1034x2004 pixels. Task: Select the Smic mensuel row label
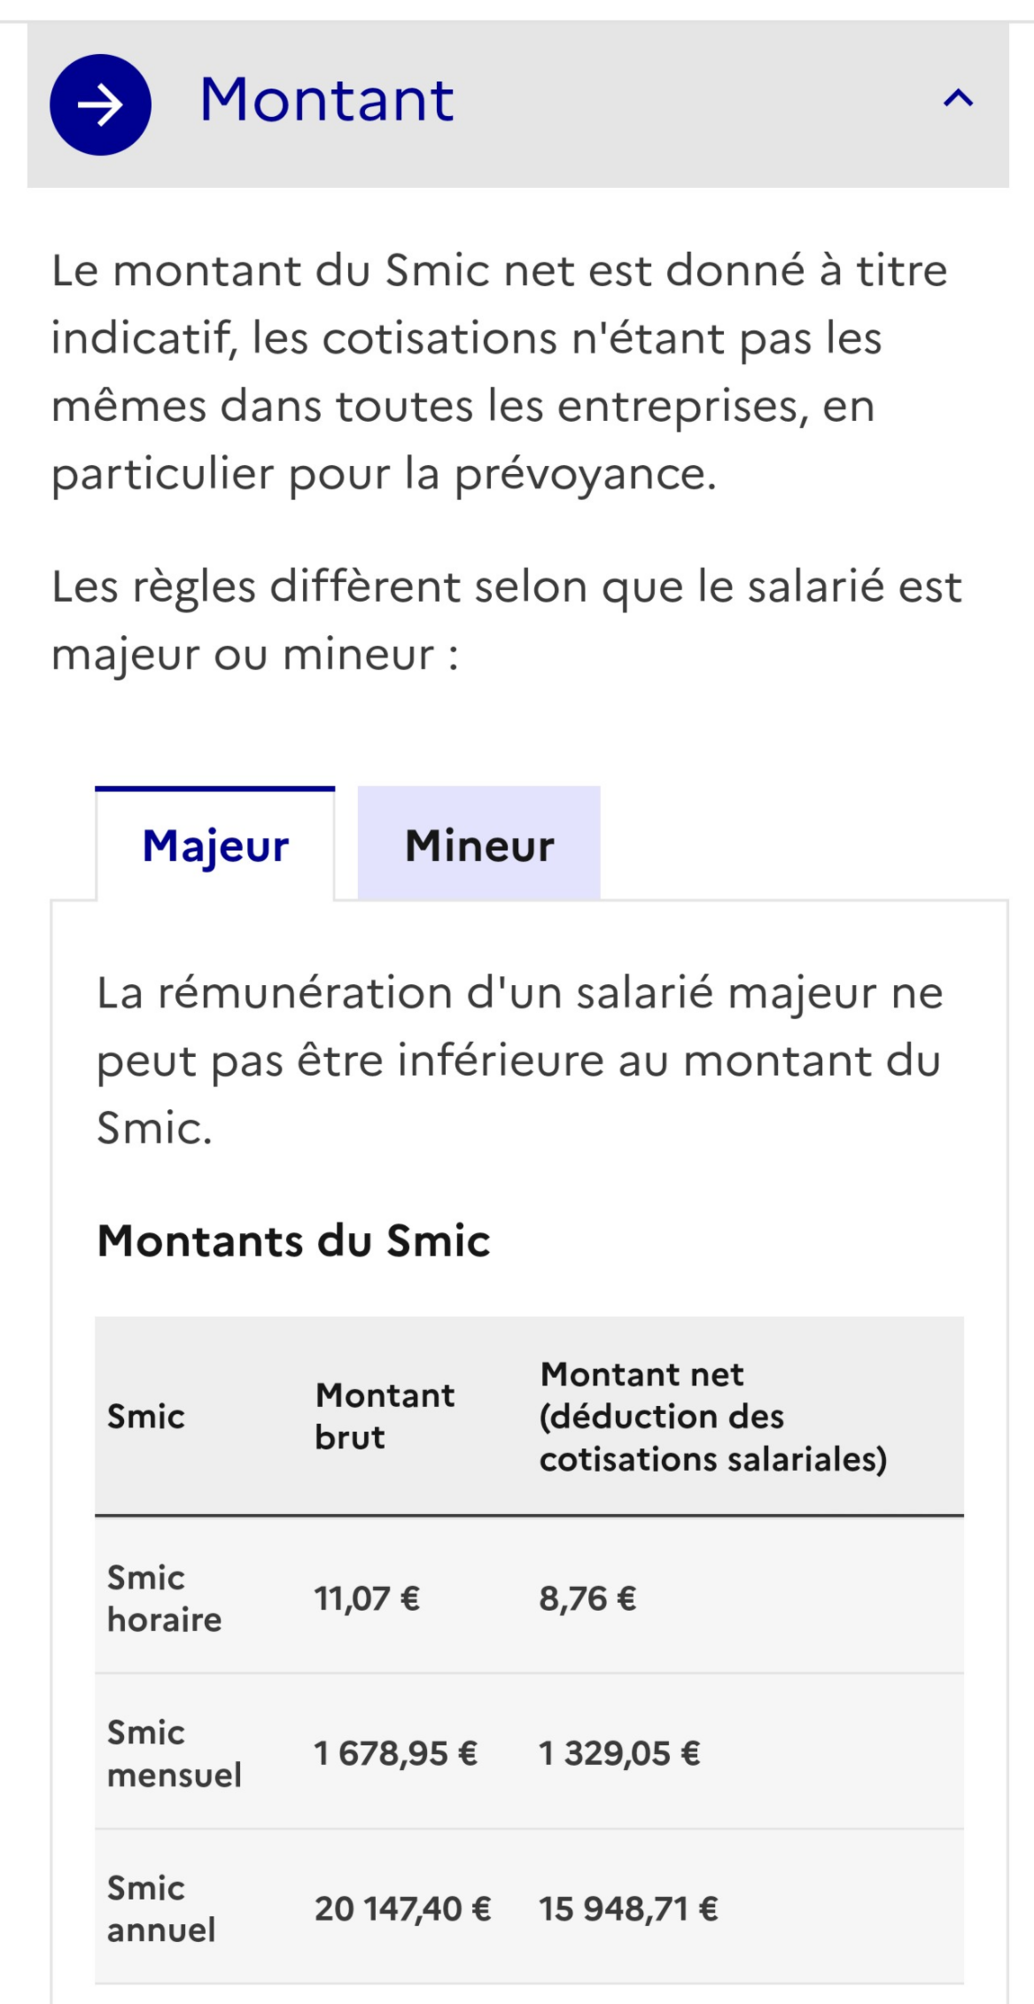click(174, 1753)
